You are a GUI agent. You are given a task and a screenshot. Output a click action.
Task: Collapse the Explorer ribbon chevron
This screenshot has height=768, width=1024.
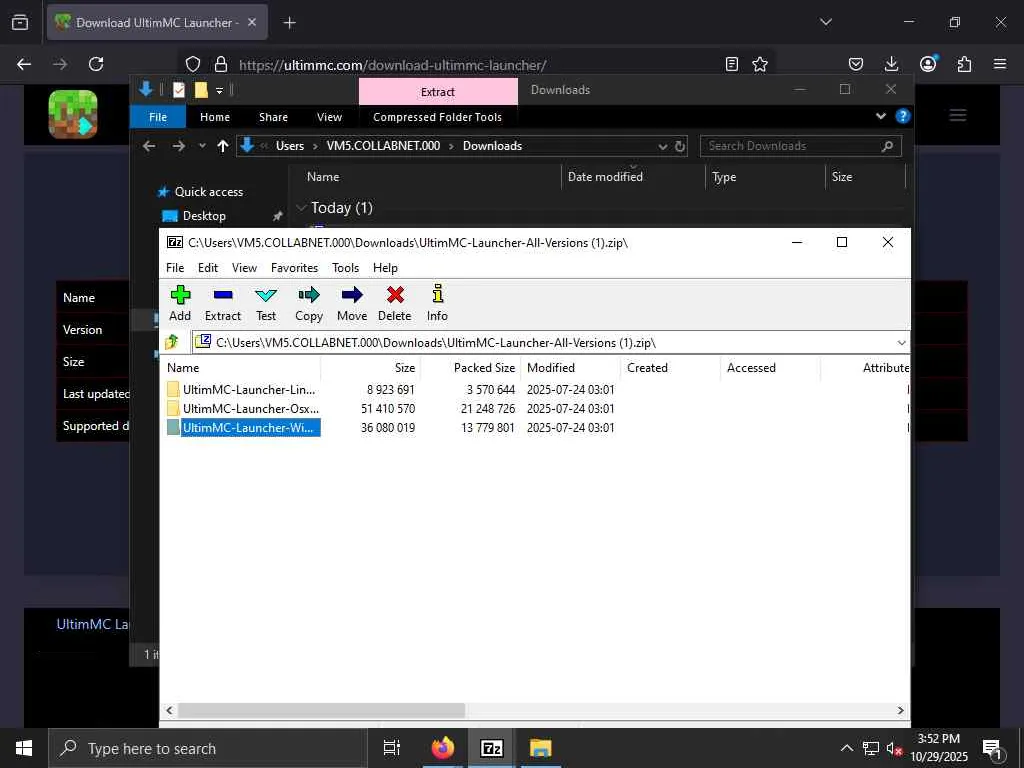point(880,116)
